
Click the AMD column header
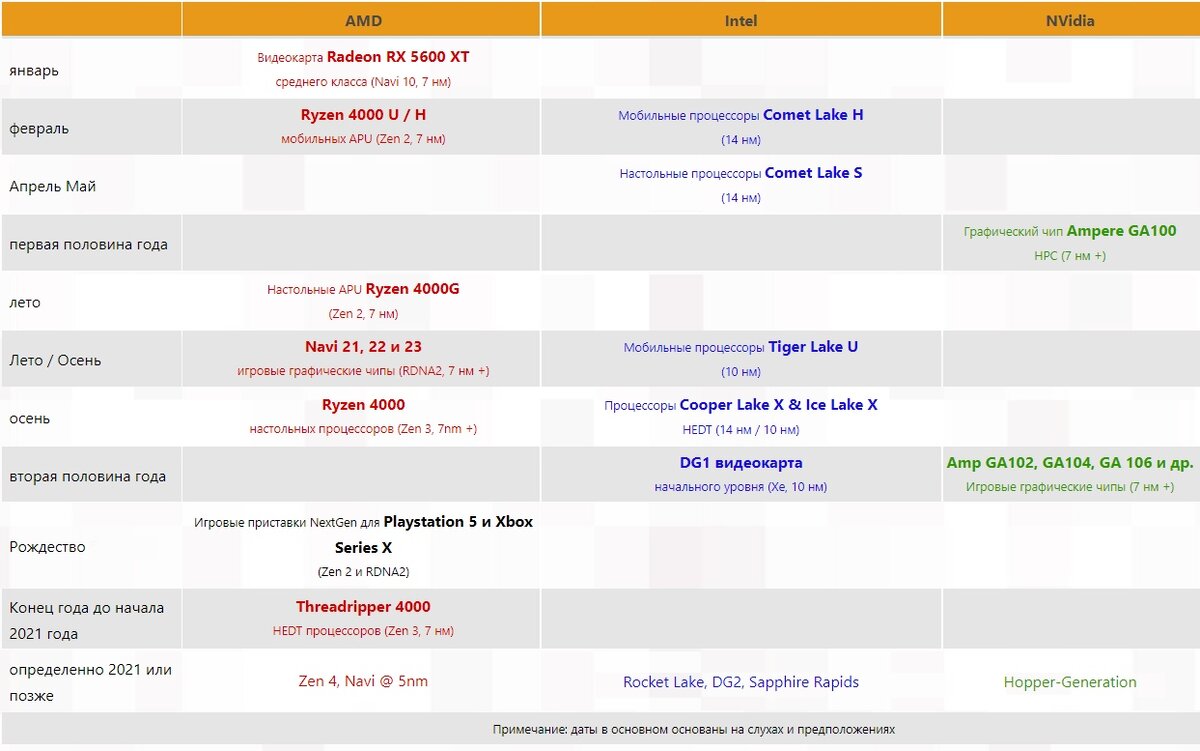(x=362, y=20)
